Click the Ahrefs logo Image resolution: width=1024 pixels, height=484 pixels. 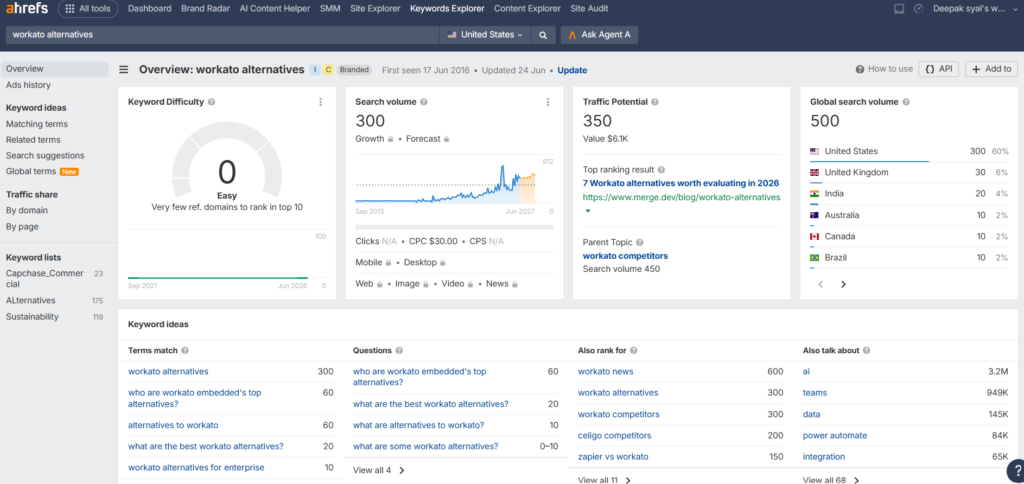point(27,8)
